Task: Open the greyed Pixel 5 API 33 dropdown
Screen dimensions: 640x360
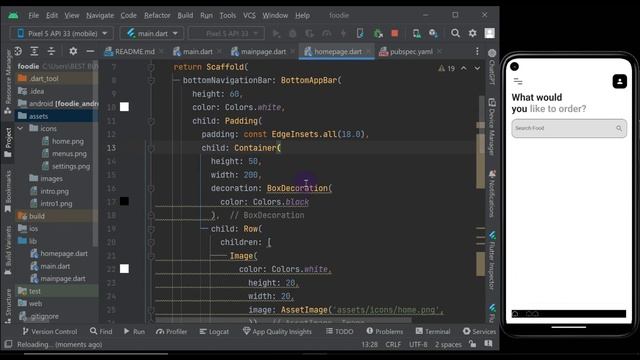Action: click(x=227, y=33)
